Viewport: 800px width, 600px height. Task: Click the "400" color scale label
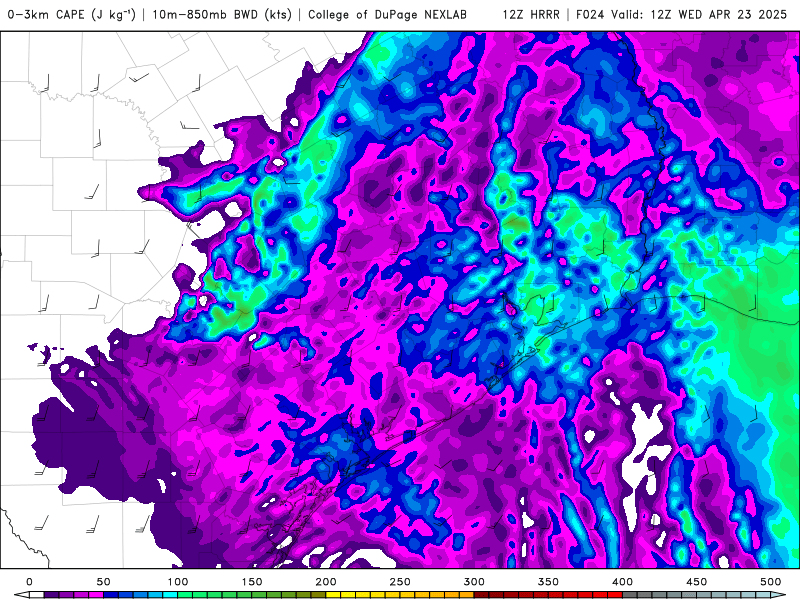pyautogui.click(x=622, y=582)
